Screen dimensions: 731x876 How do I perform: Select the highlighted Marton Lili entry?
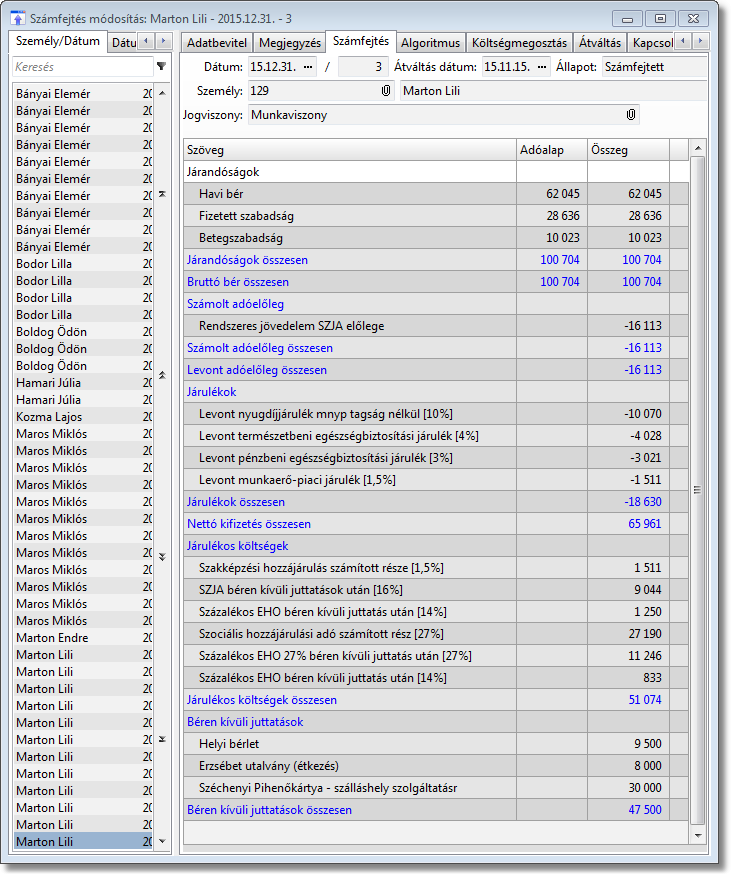click(x=83, y=841)
